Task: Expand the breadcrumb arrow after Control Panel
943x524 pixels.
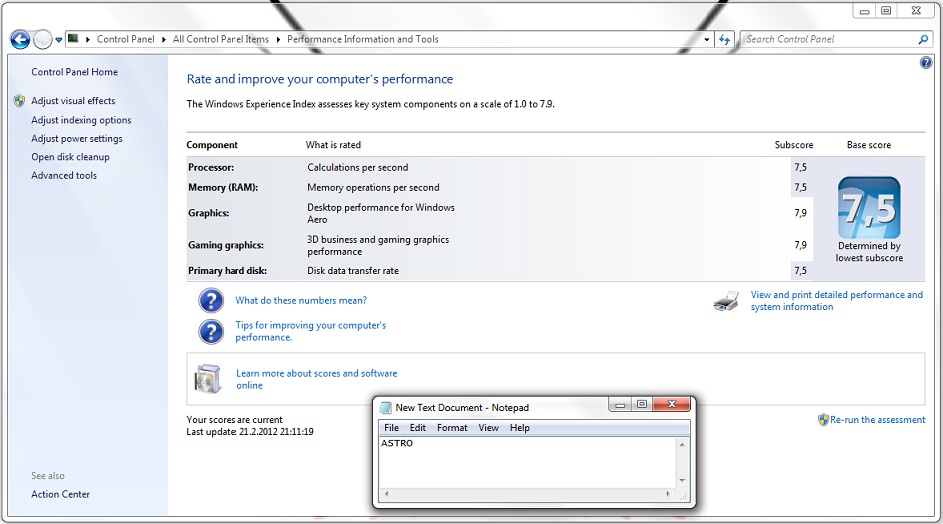Action: pos(164,40)
